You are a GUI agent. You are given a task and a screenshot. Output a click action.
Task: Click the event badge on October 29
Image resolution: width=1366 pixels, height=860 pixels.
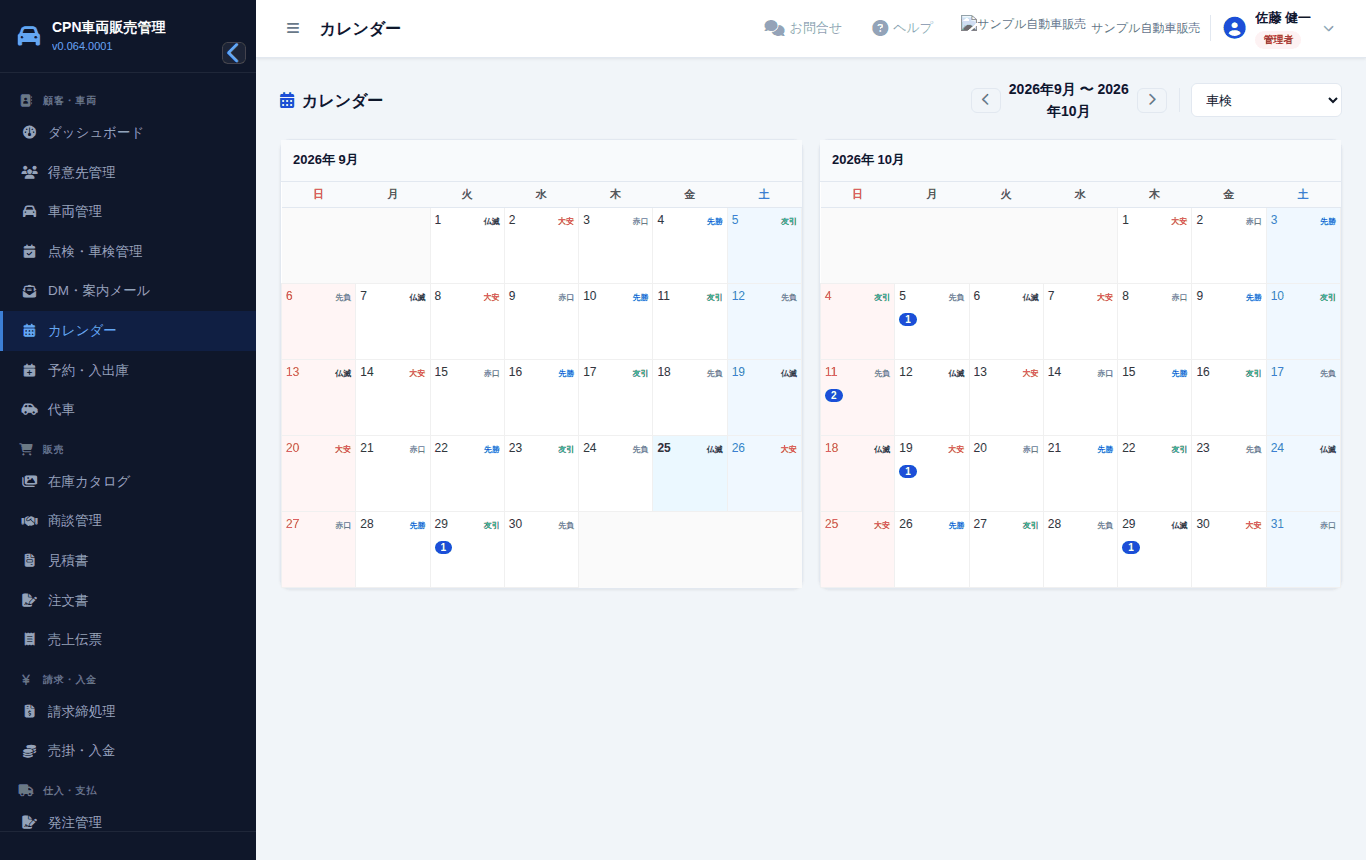(1131, 547)
